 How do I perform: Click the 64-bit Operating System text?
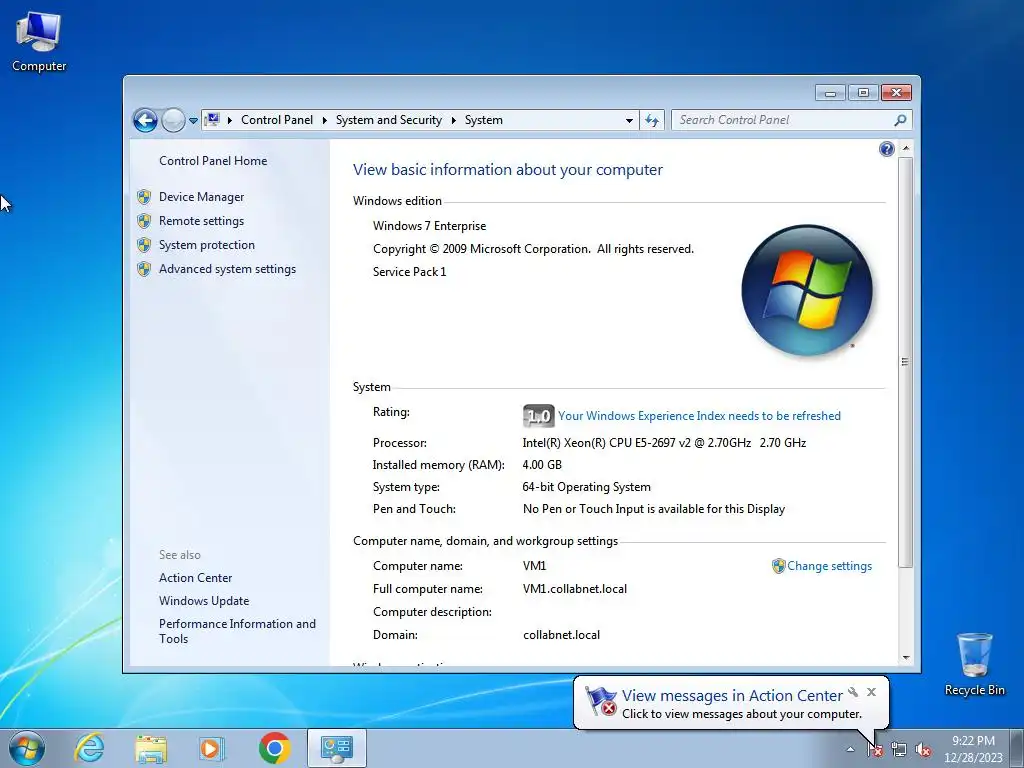coord(586,487)
